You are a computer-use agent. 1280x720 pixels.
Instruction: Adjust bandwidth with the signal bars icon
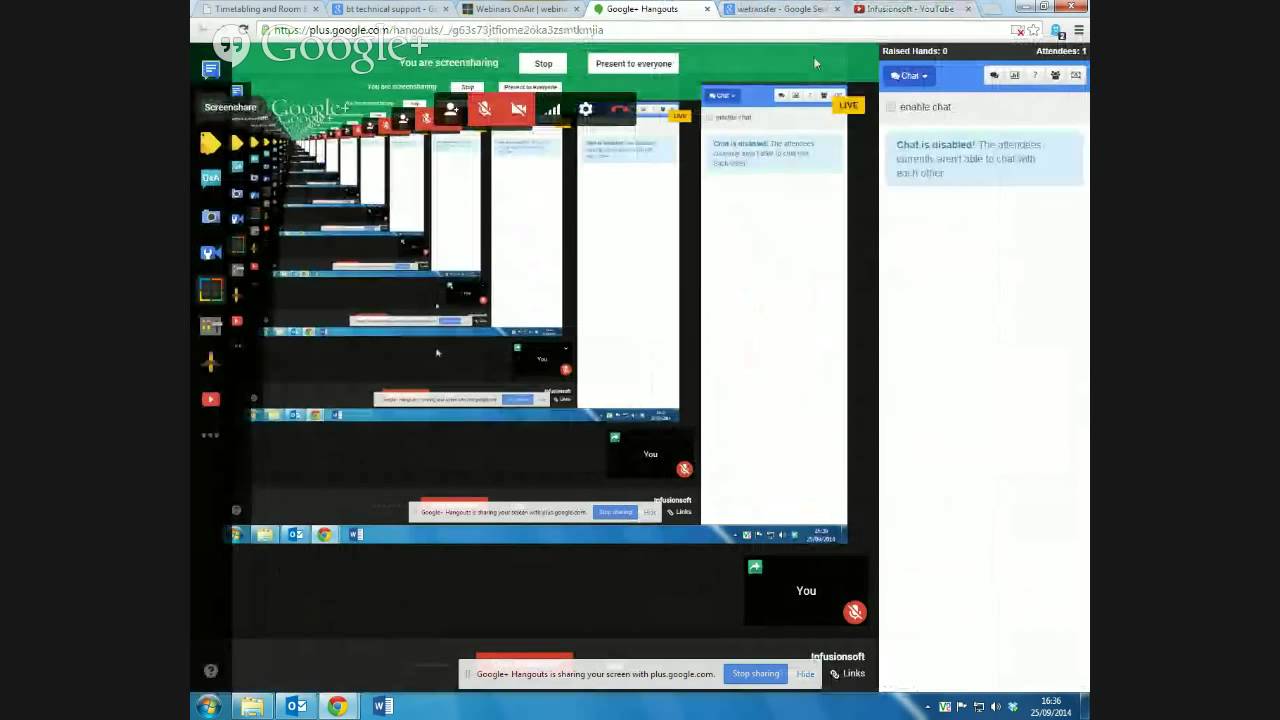[552, 110]
